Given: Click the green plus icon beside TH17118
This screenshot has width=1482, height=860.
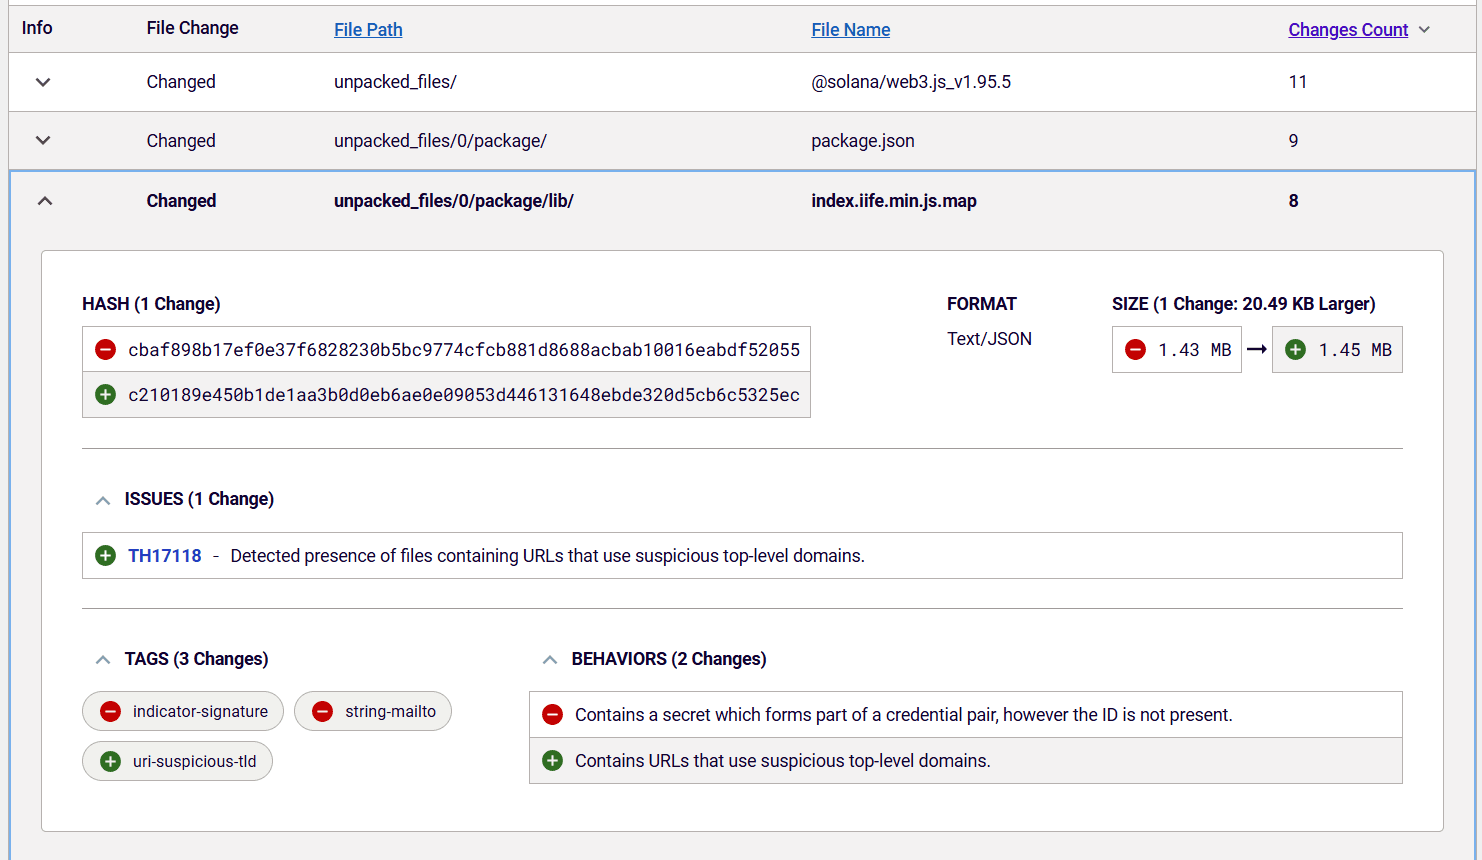Looking at the screenshot, I should pos(105,556).
